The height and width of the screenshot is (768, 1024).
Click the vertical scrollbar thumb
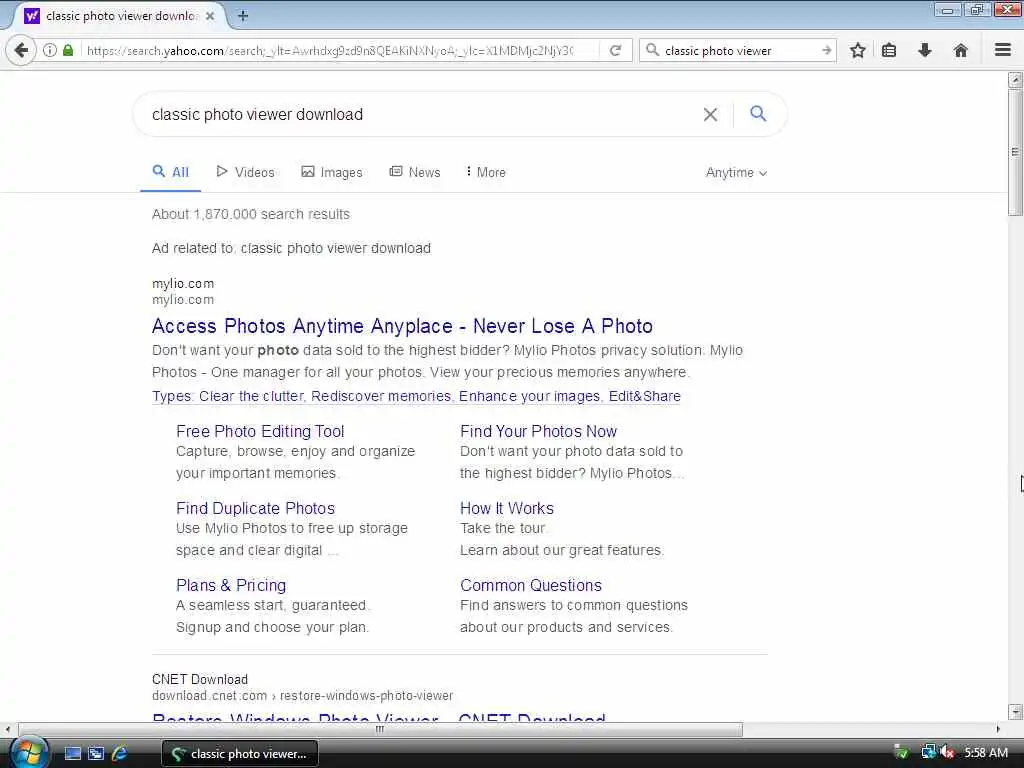click(x=1015, y=152)
